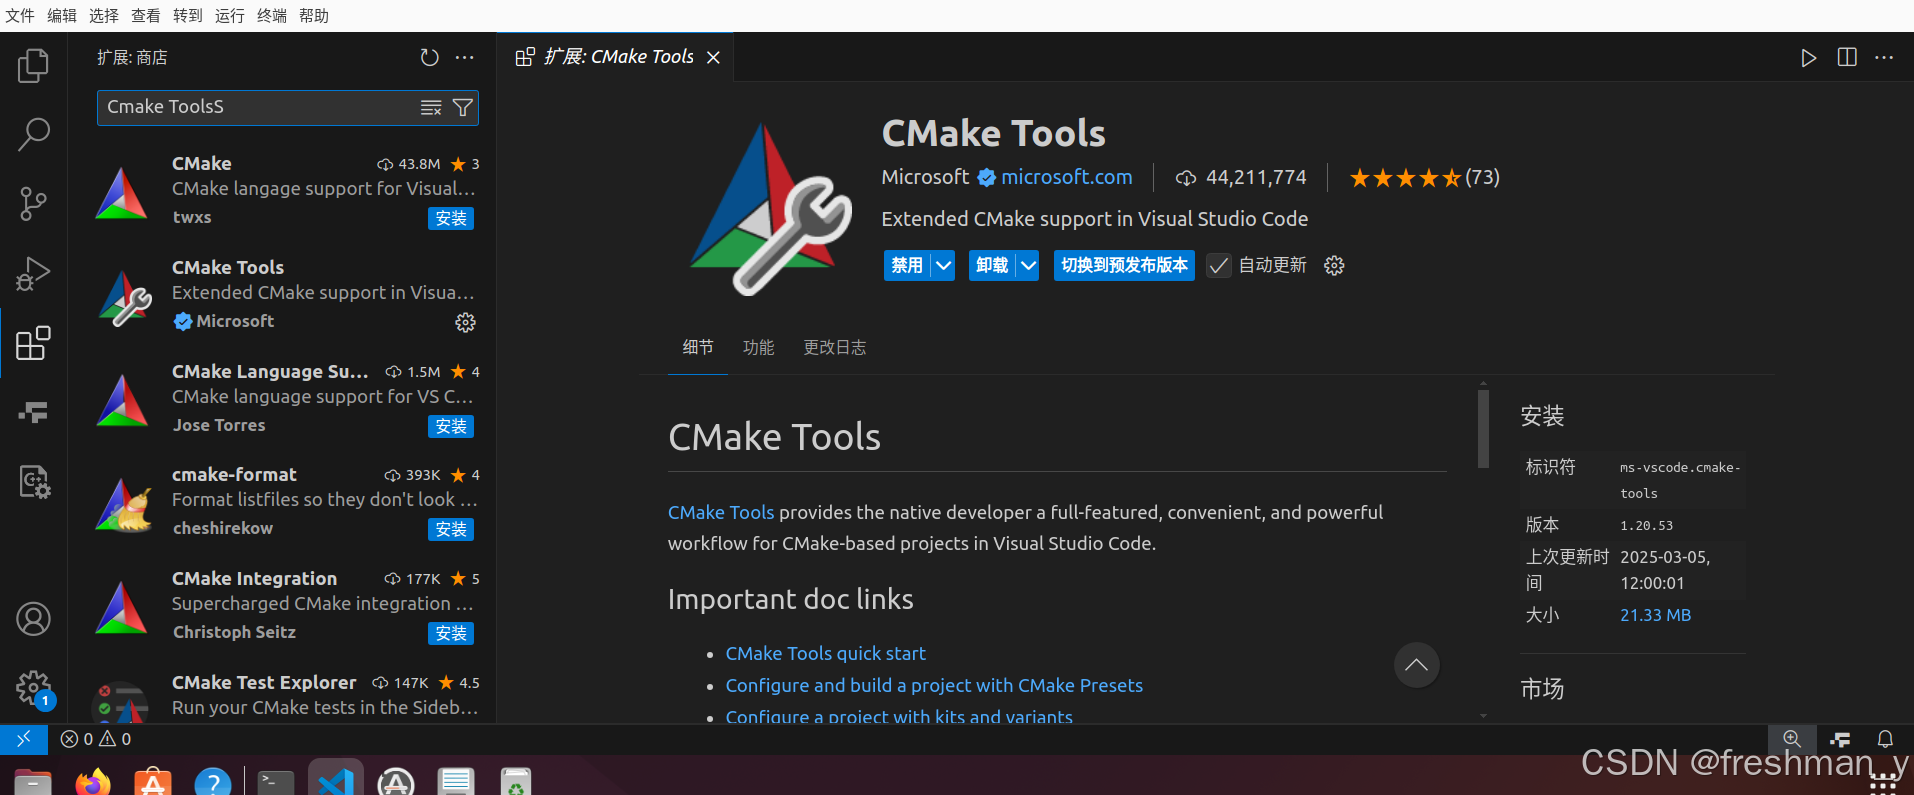
Task: Click the 禁用 button
Action: click(x=907, y=265)
